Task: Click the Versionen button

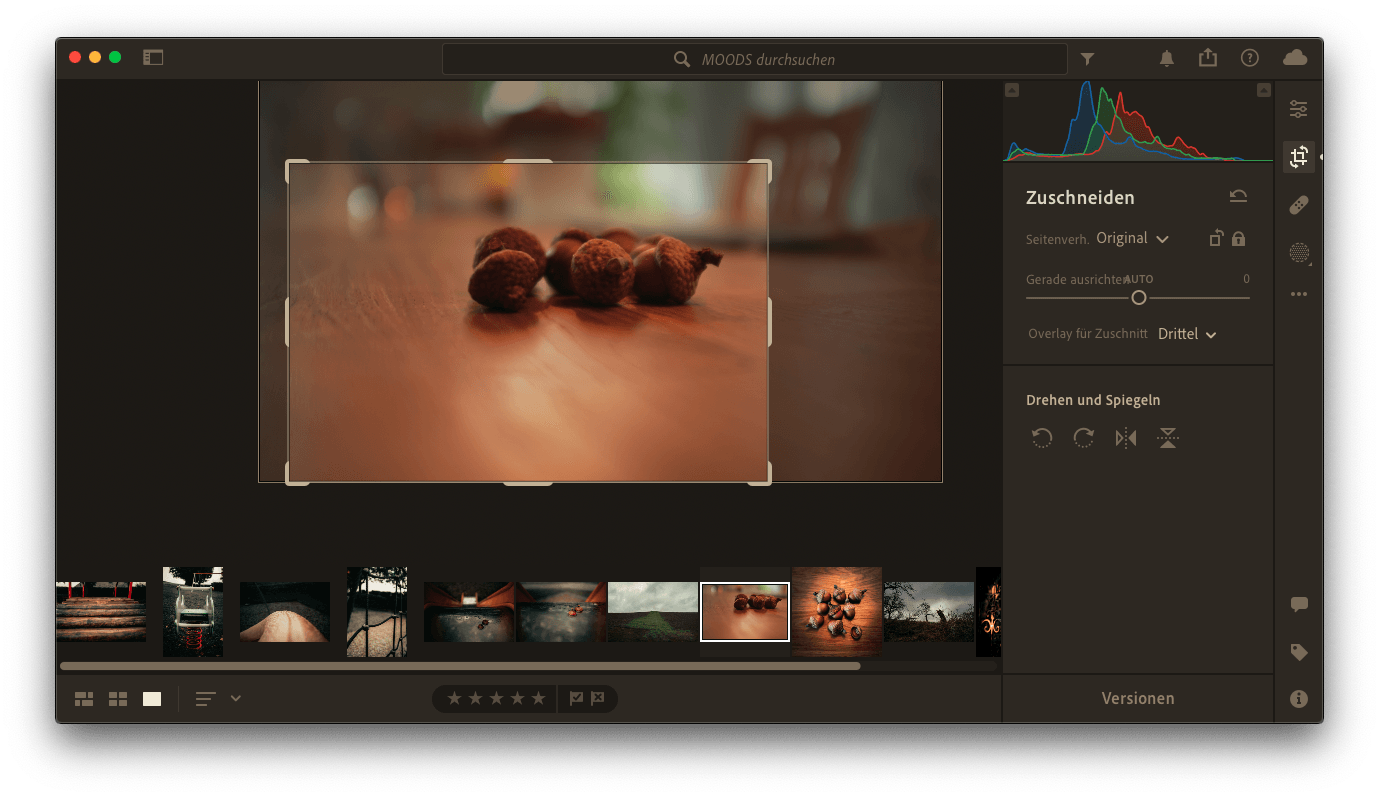Action: click(x=1137, y=698)
